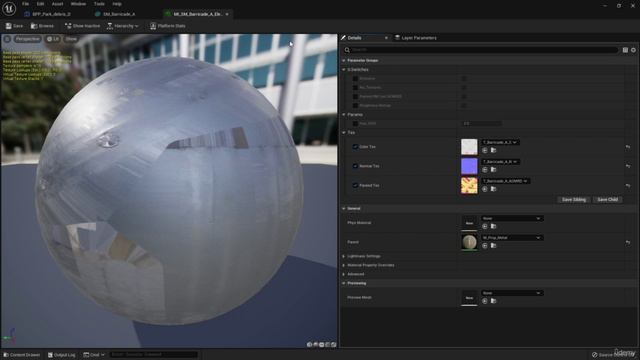The height and width of the screenshot is (360, 640).
Task: Enable the second switch parameter override checkbox
Action: tap(355, 87)
